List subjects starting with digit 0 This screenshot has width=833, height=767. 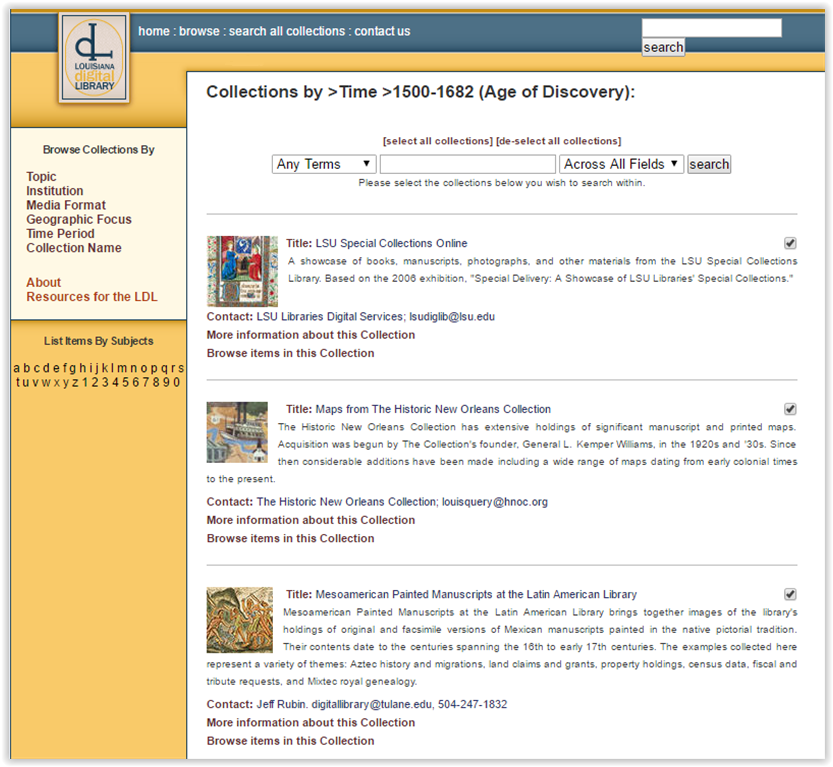(x=176, y=382)
